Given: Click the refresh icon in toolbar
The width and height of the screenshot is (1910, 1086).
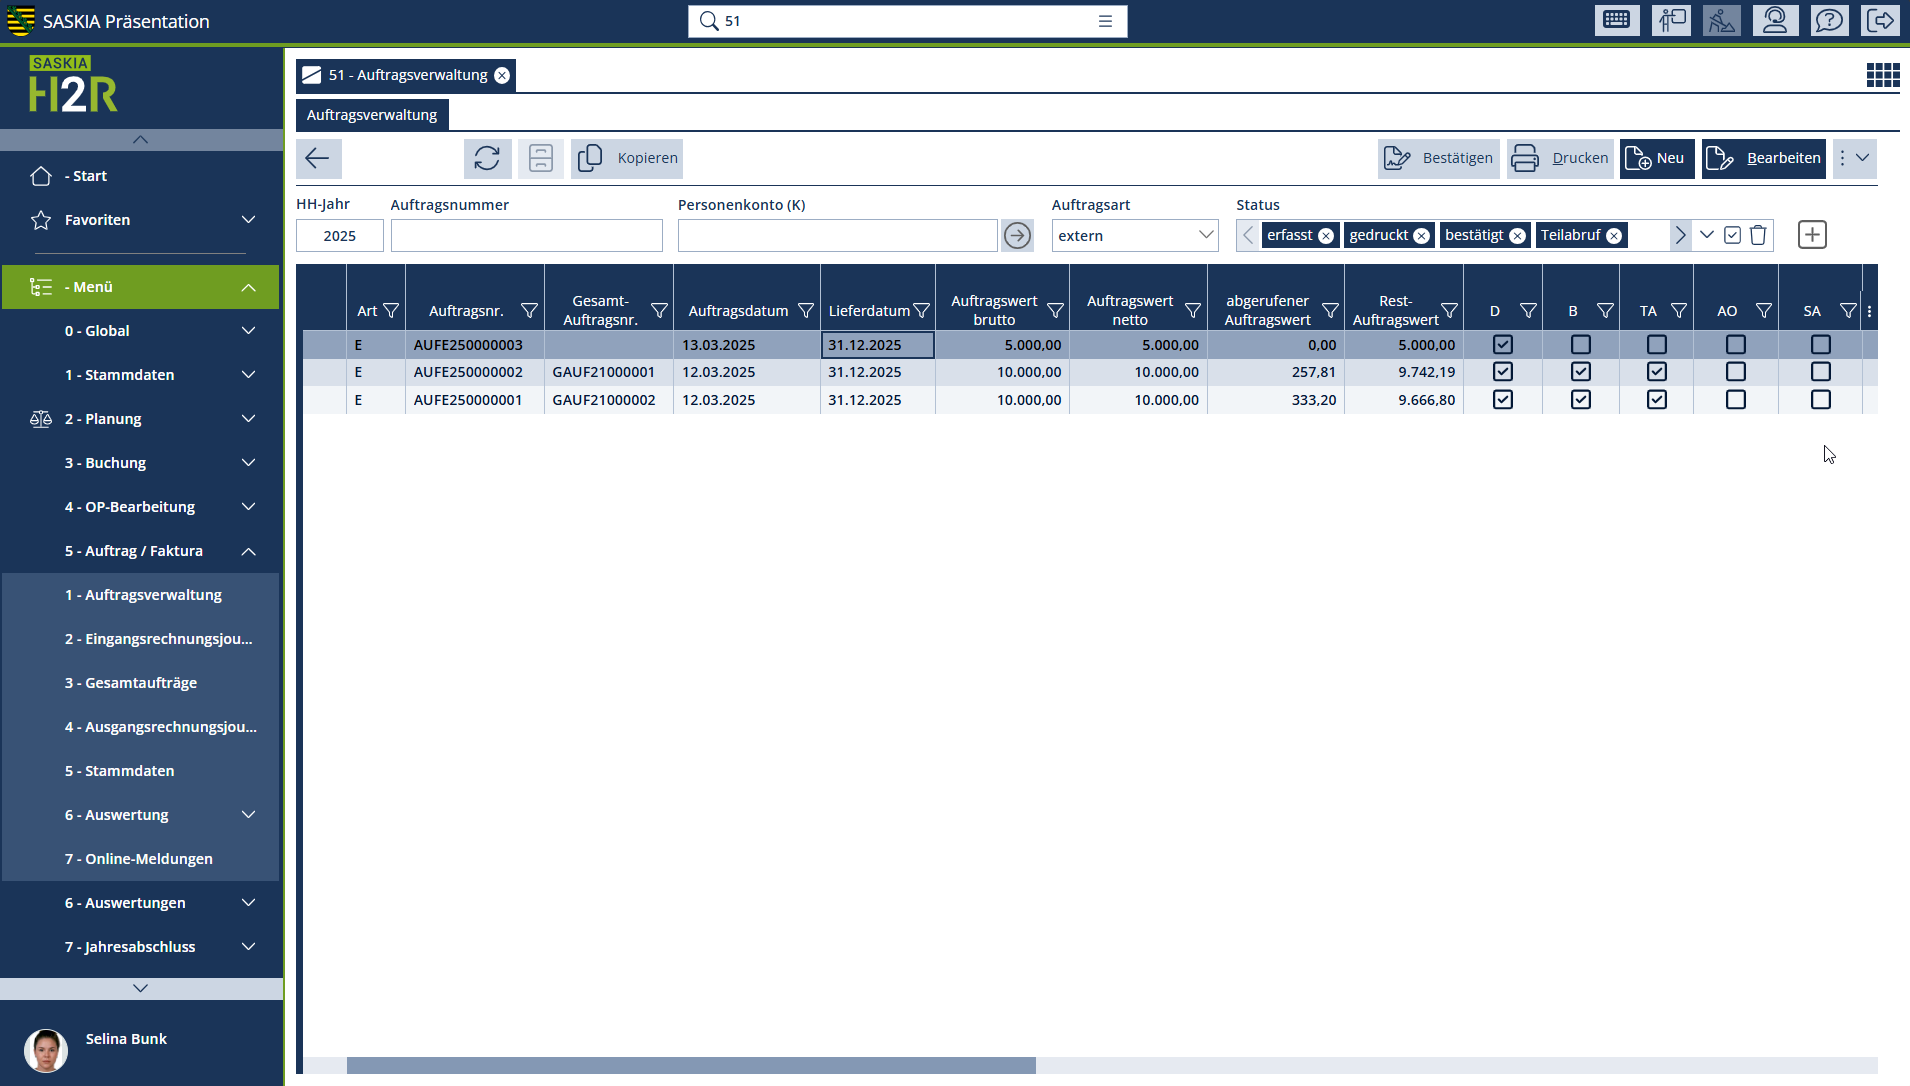Looking at the screenshot, I should [x=487, y=158].
